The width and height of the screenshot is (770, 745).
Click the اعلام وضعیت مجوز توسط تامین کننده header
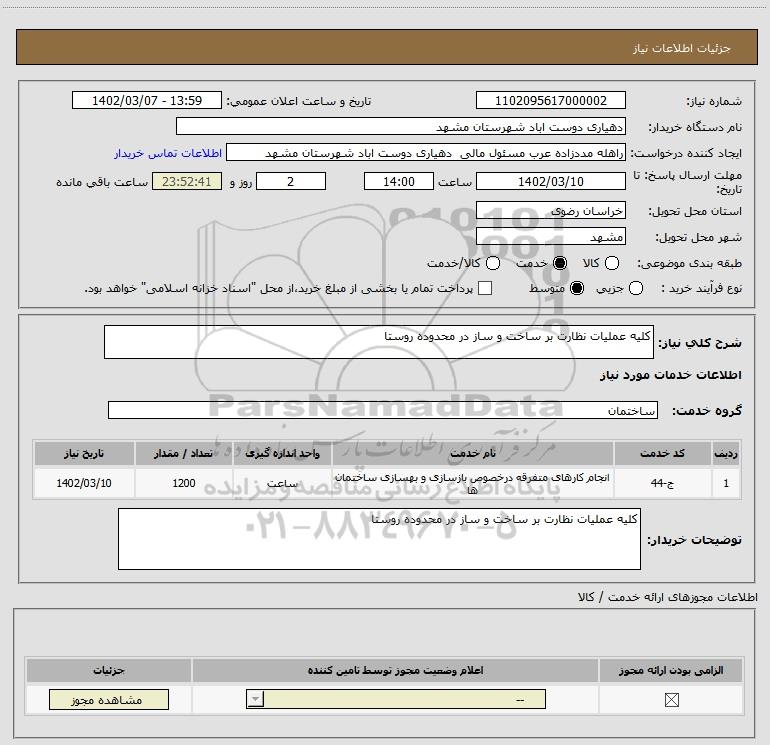click(x=395, y=670)
